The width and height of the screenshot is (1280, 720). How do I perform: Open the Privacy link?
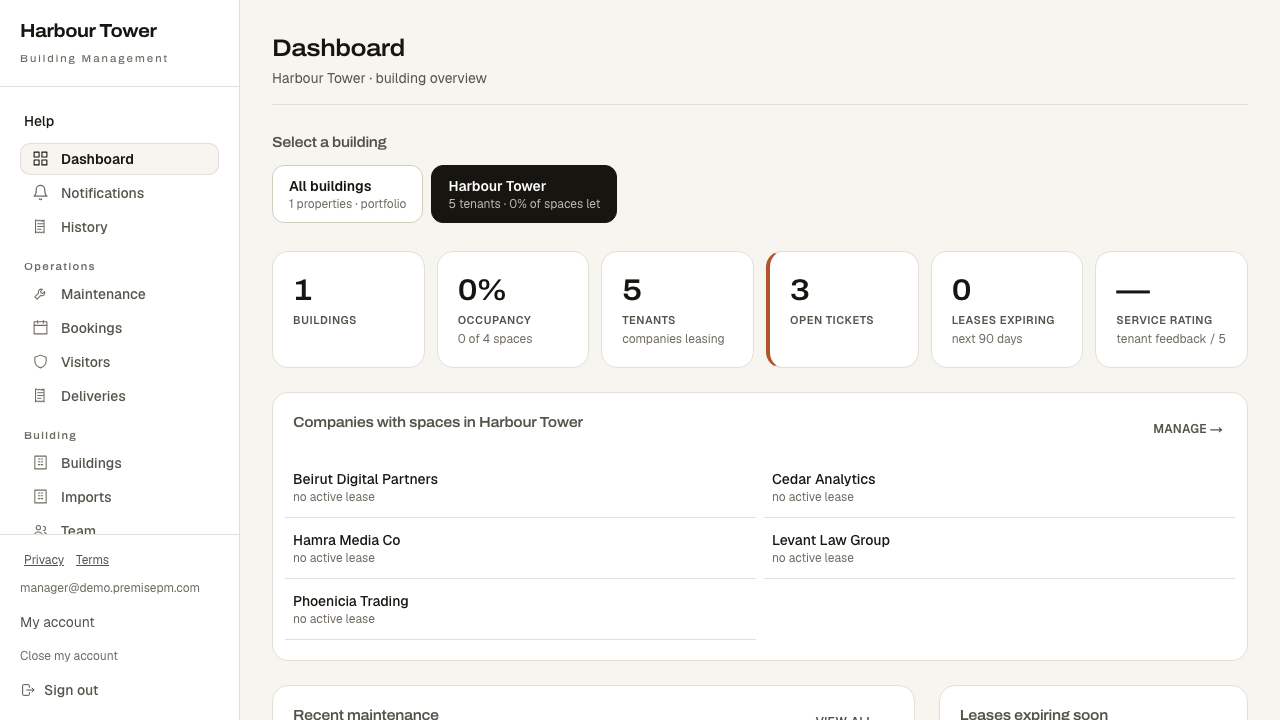click(44, 560)
